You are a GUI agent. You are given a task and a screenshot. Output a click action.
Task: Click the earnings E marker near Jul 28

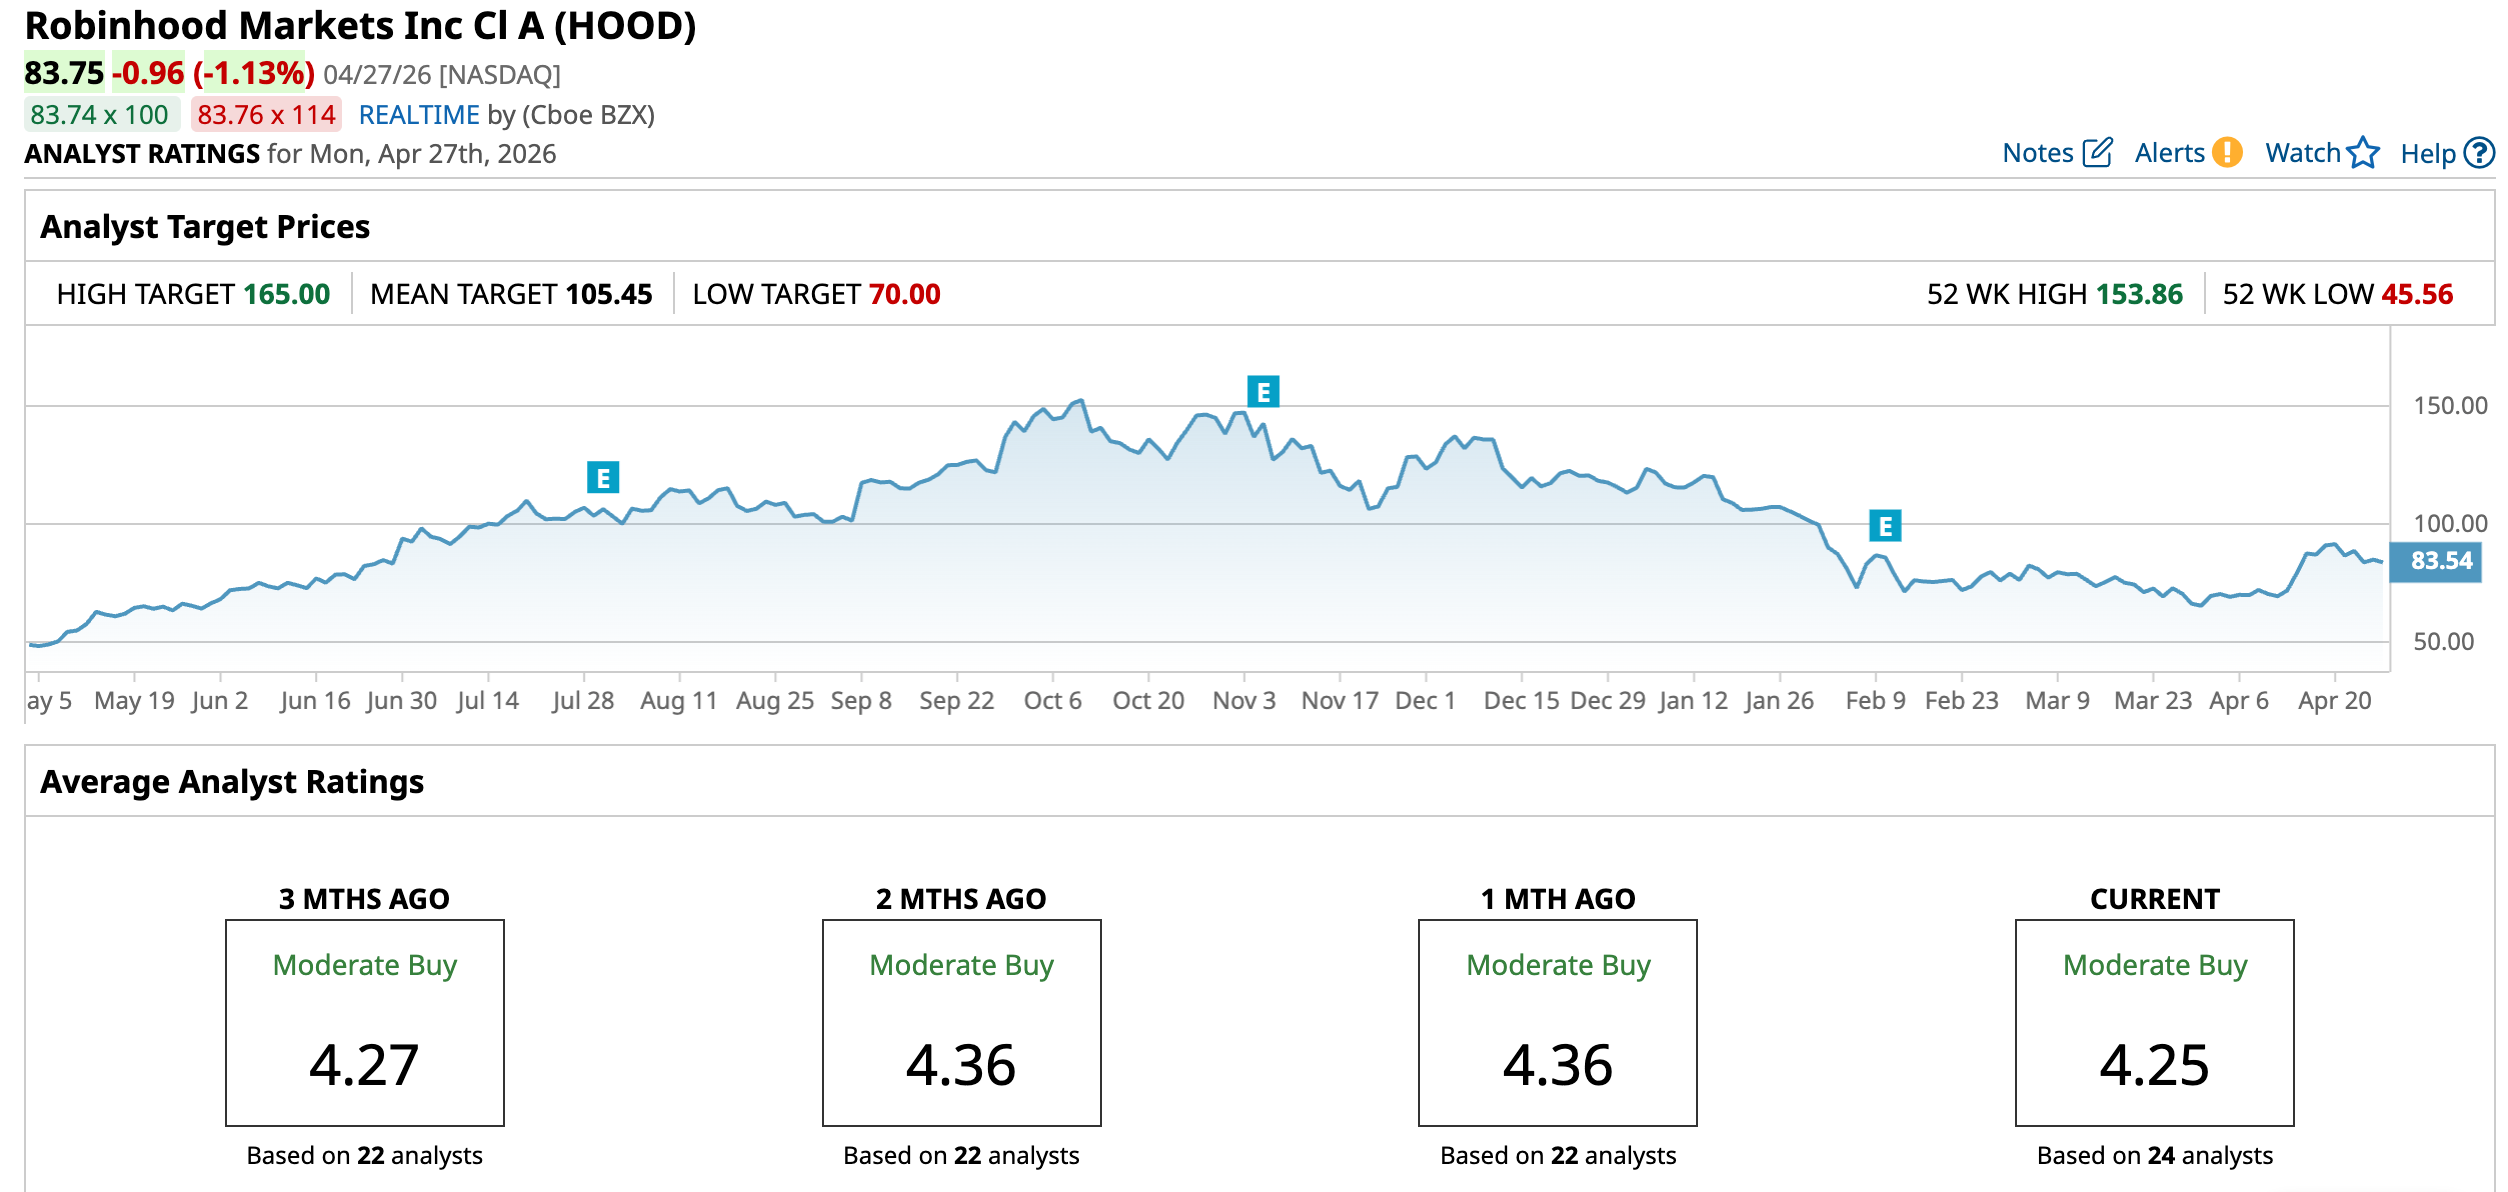[x=603, y=478]
